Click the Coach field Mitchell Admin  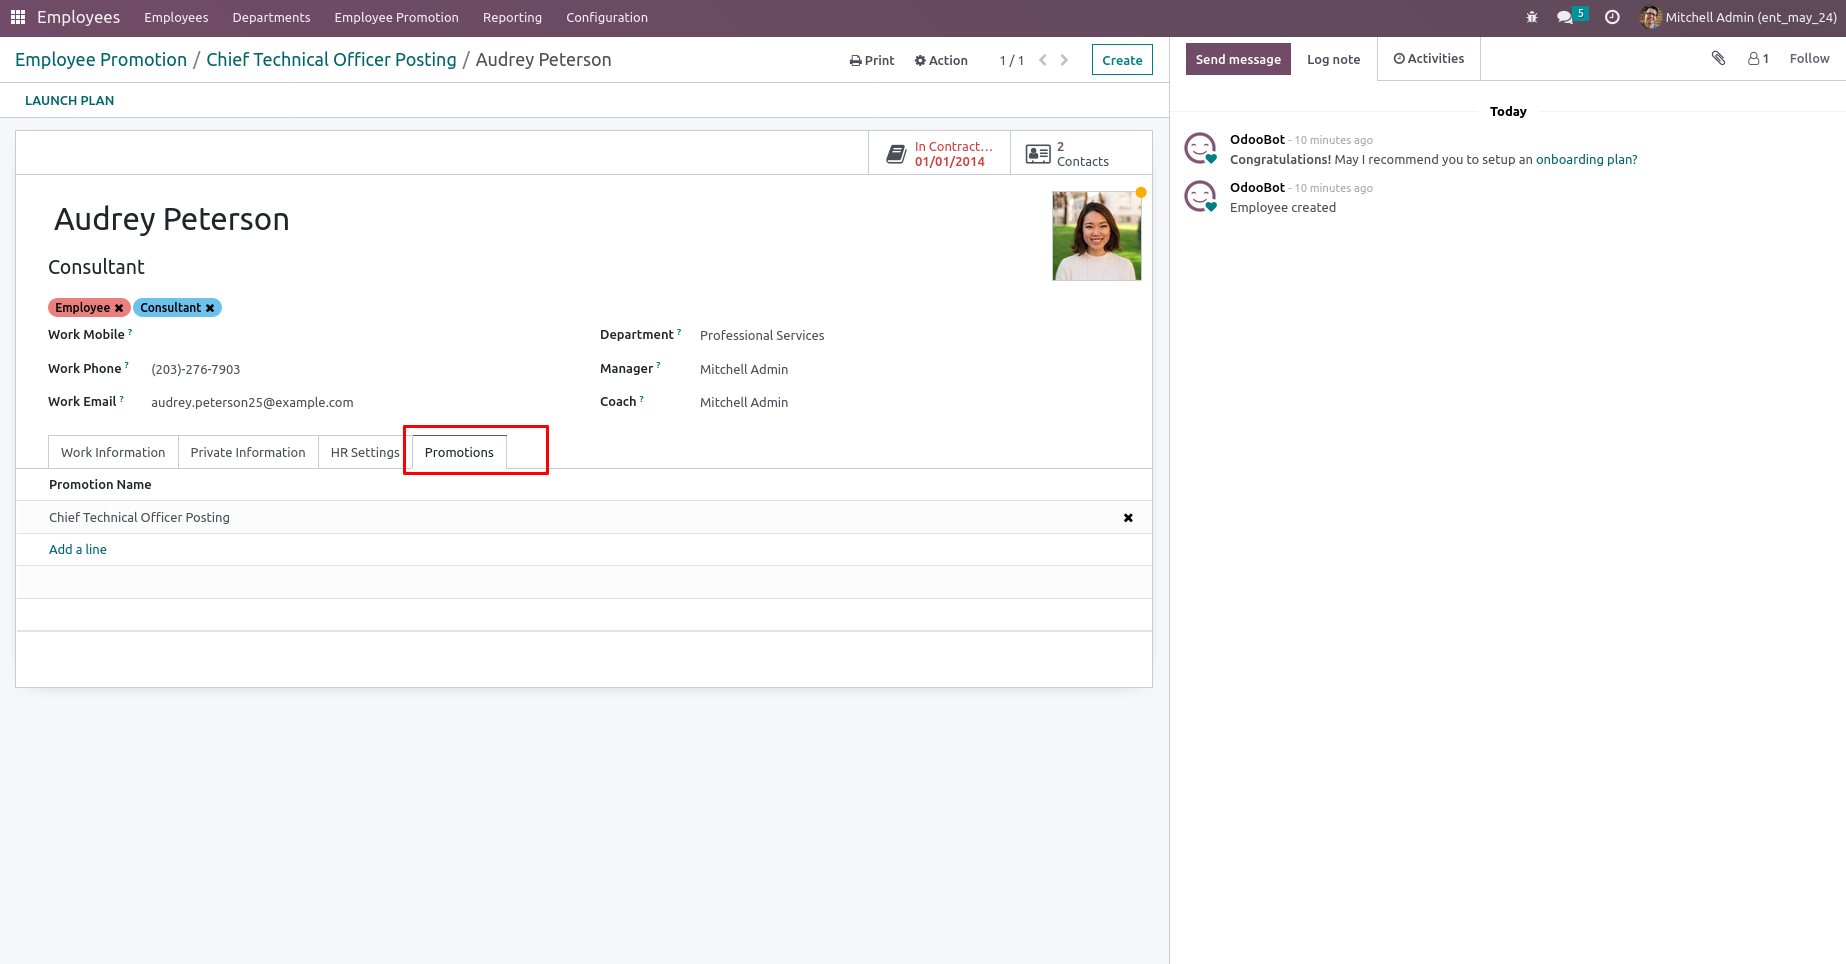click(x=744, y=402)
